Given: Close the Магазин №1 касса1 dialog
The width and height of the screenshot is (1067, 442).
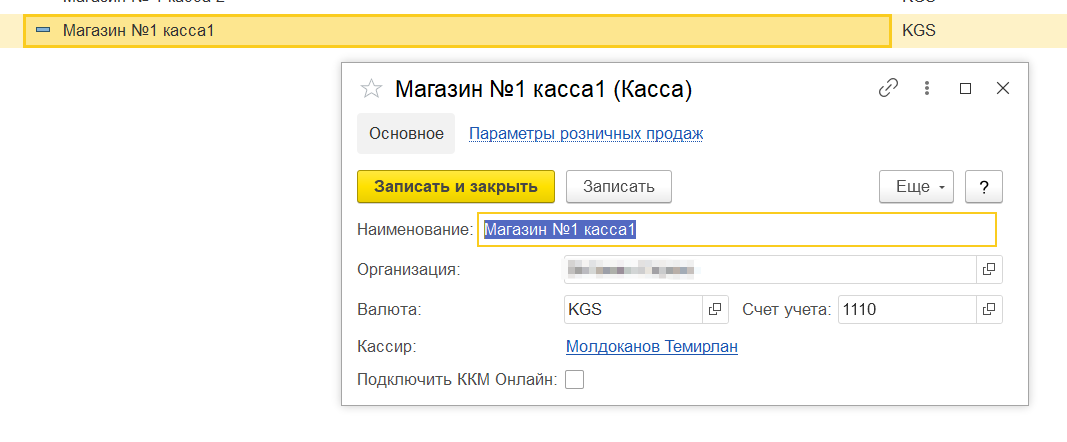Looking at the screenshot, I should (1003, 88).
